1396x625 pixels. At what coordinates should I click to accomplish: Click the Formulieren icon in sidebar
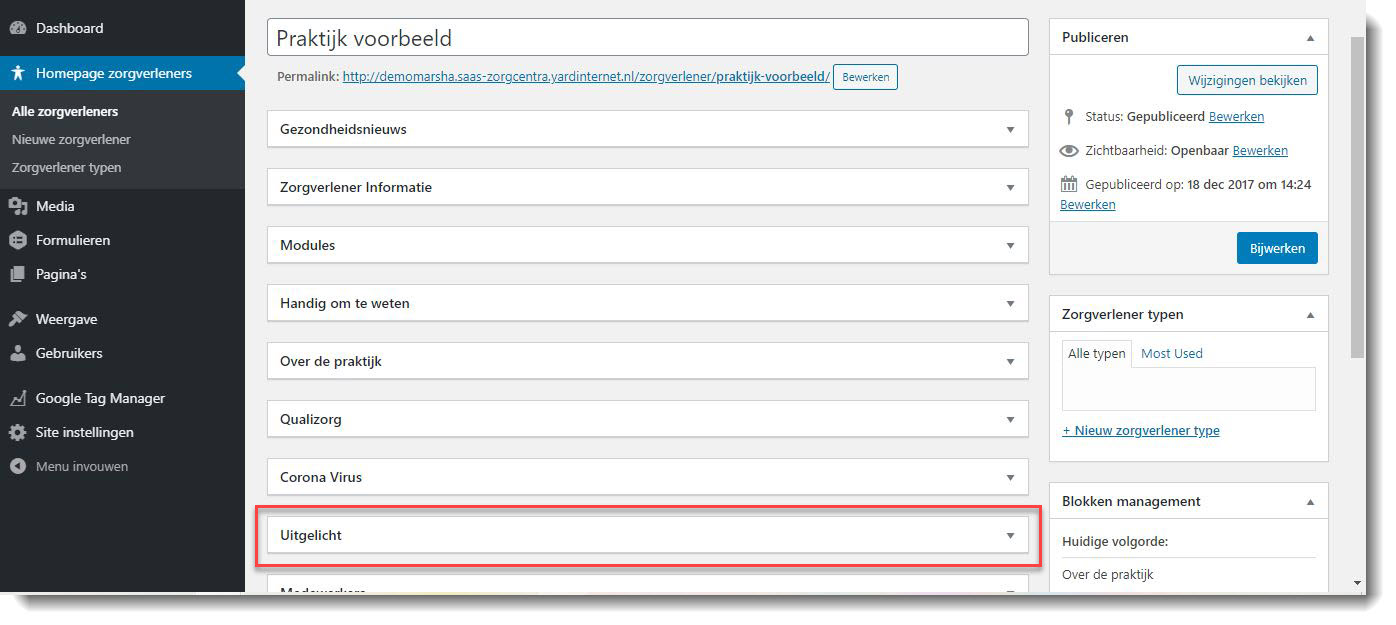pyautogui.click(x=17, y=240)
